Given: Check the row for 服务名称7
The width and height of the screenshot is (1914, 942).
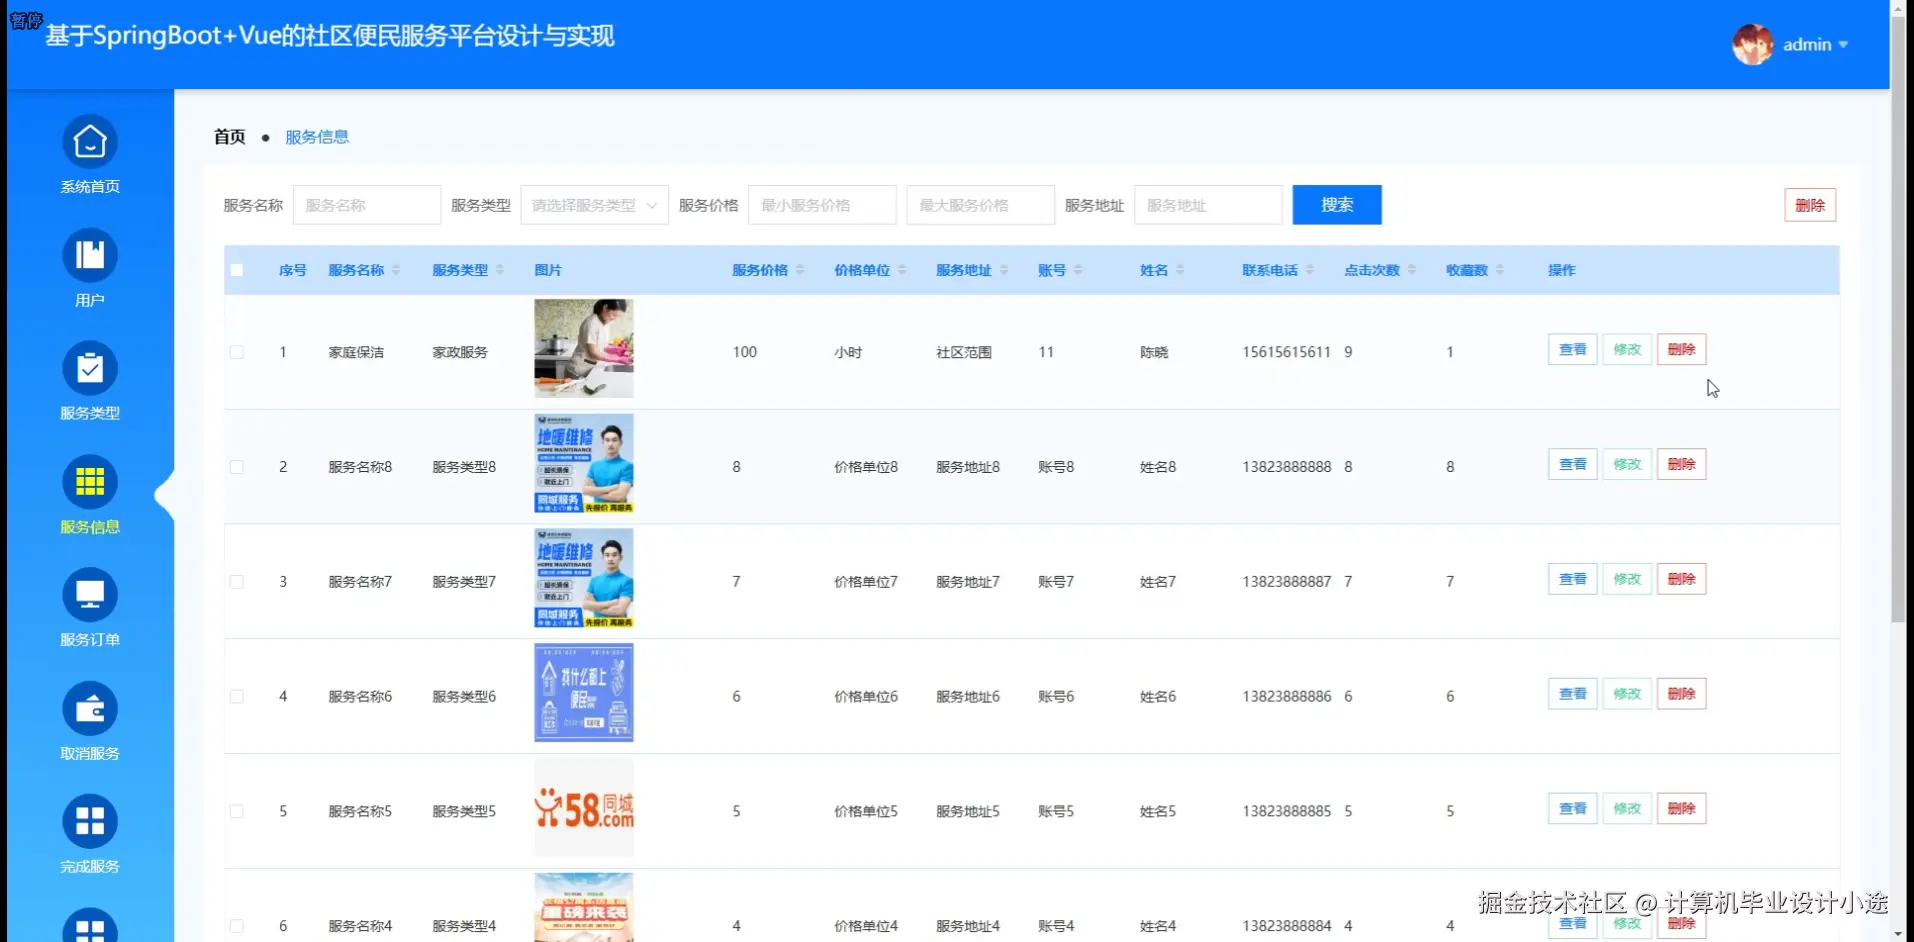Looking at the screenshot, I should 237,581.
